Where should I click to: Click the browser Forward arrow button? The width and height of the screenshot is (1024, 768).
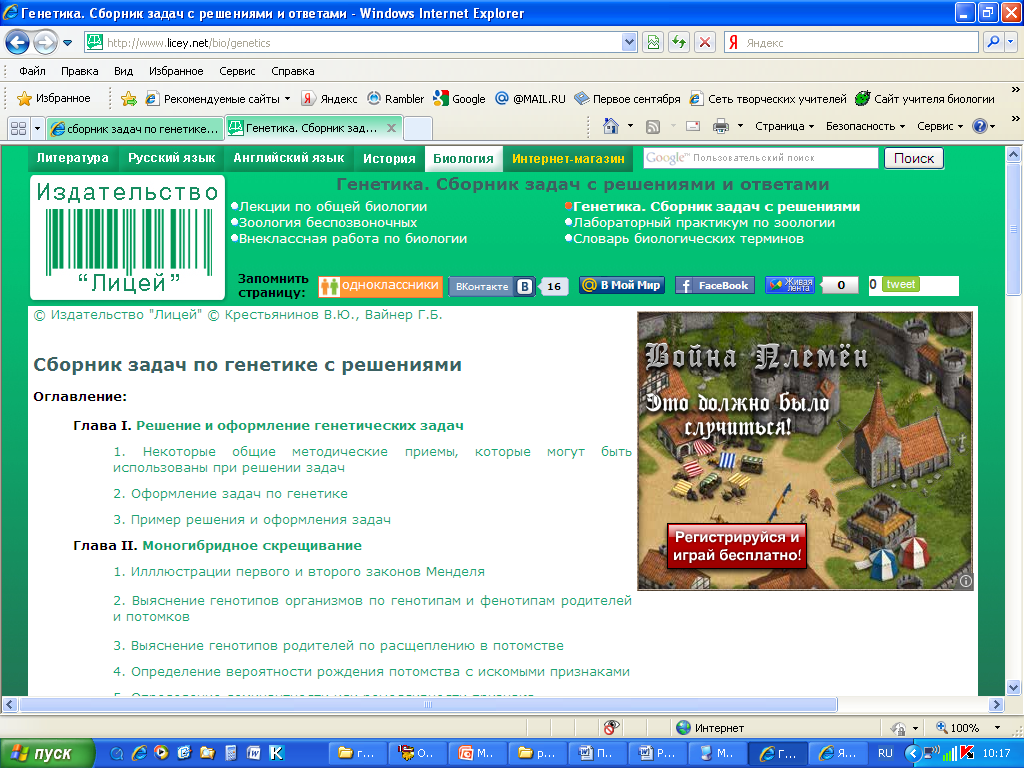click(x=44, y=43)
